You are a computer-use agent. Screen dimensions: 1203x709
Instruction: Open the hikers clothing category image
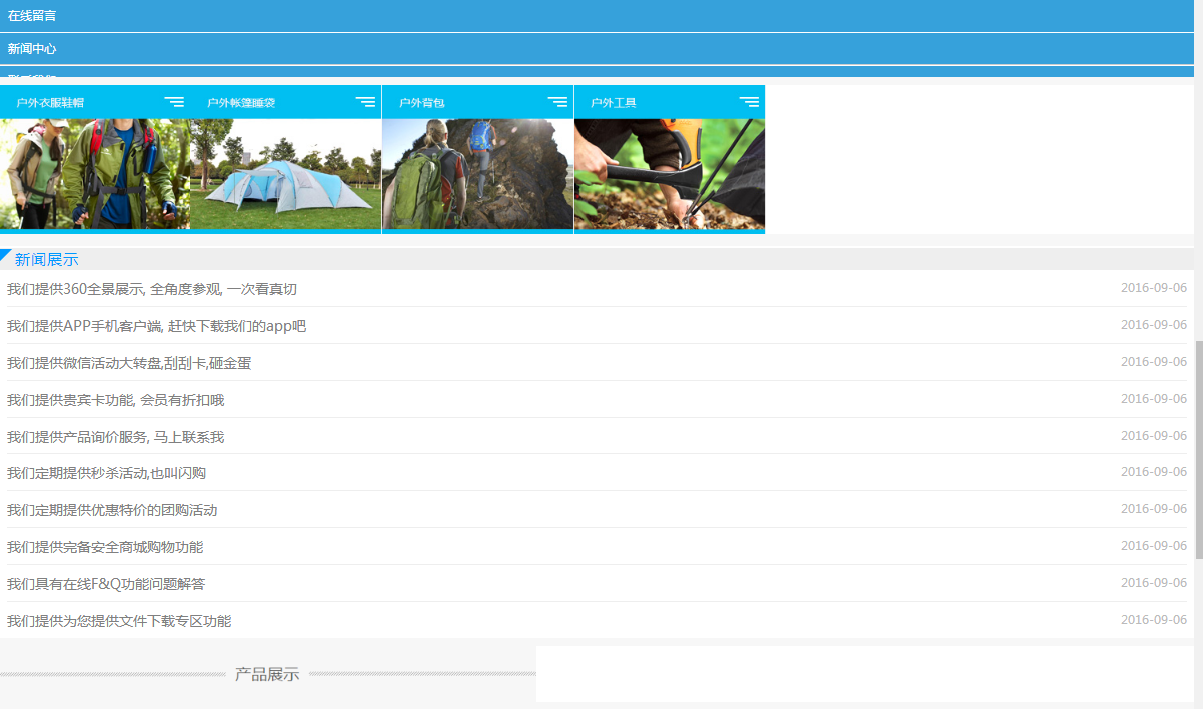coord(94,174)
